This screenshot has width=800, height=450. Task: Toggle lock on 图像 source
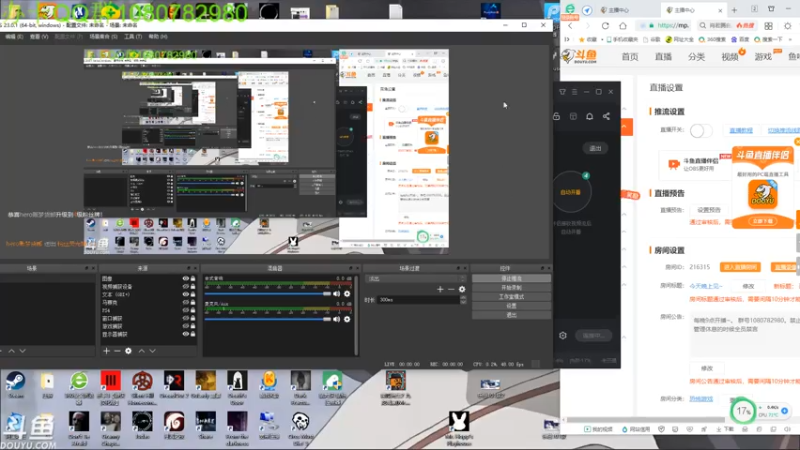click(193, 279)
